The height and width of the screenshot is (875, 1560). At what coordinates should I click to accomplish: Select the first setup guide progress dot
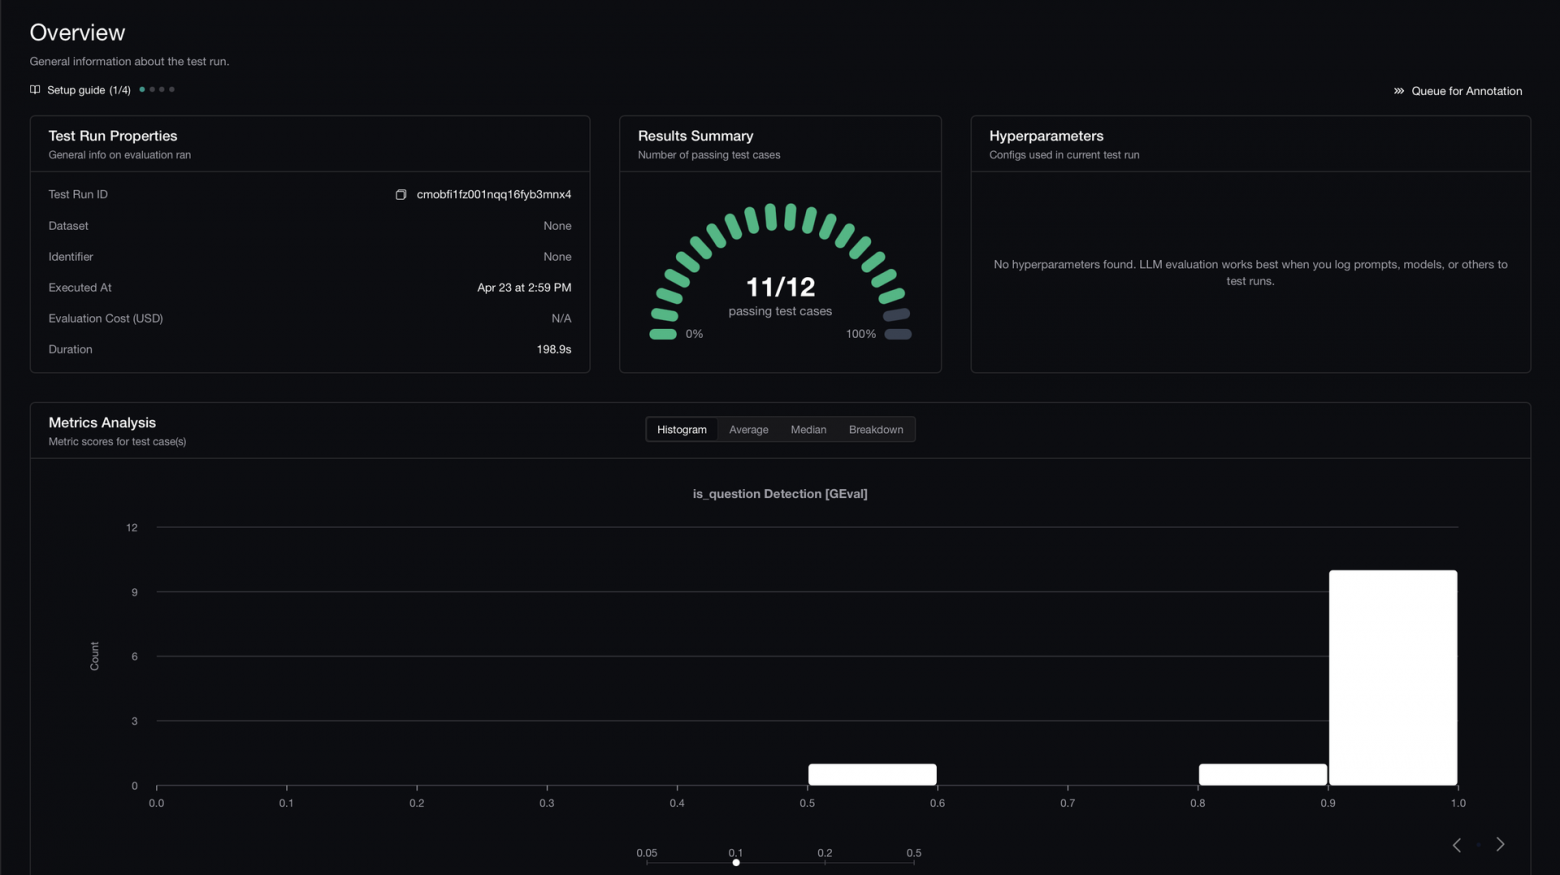[142, 90]
